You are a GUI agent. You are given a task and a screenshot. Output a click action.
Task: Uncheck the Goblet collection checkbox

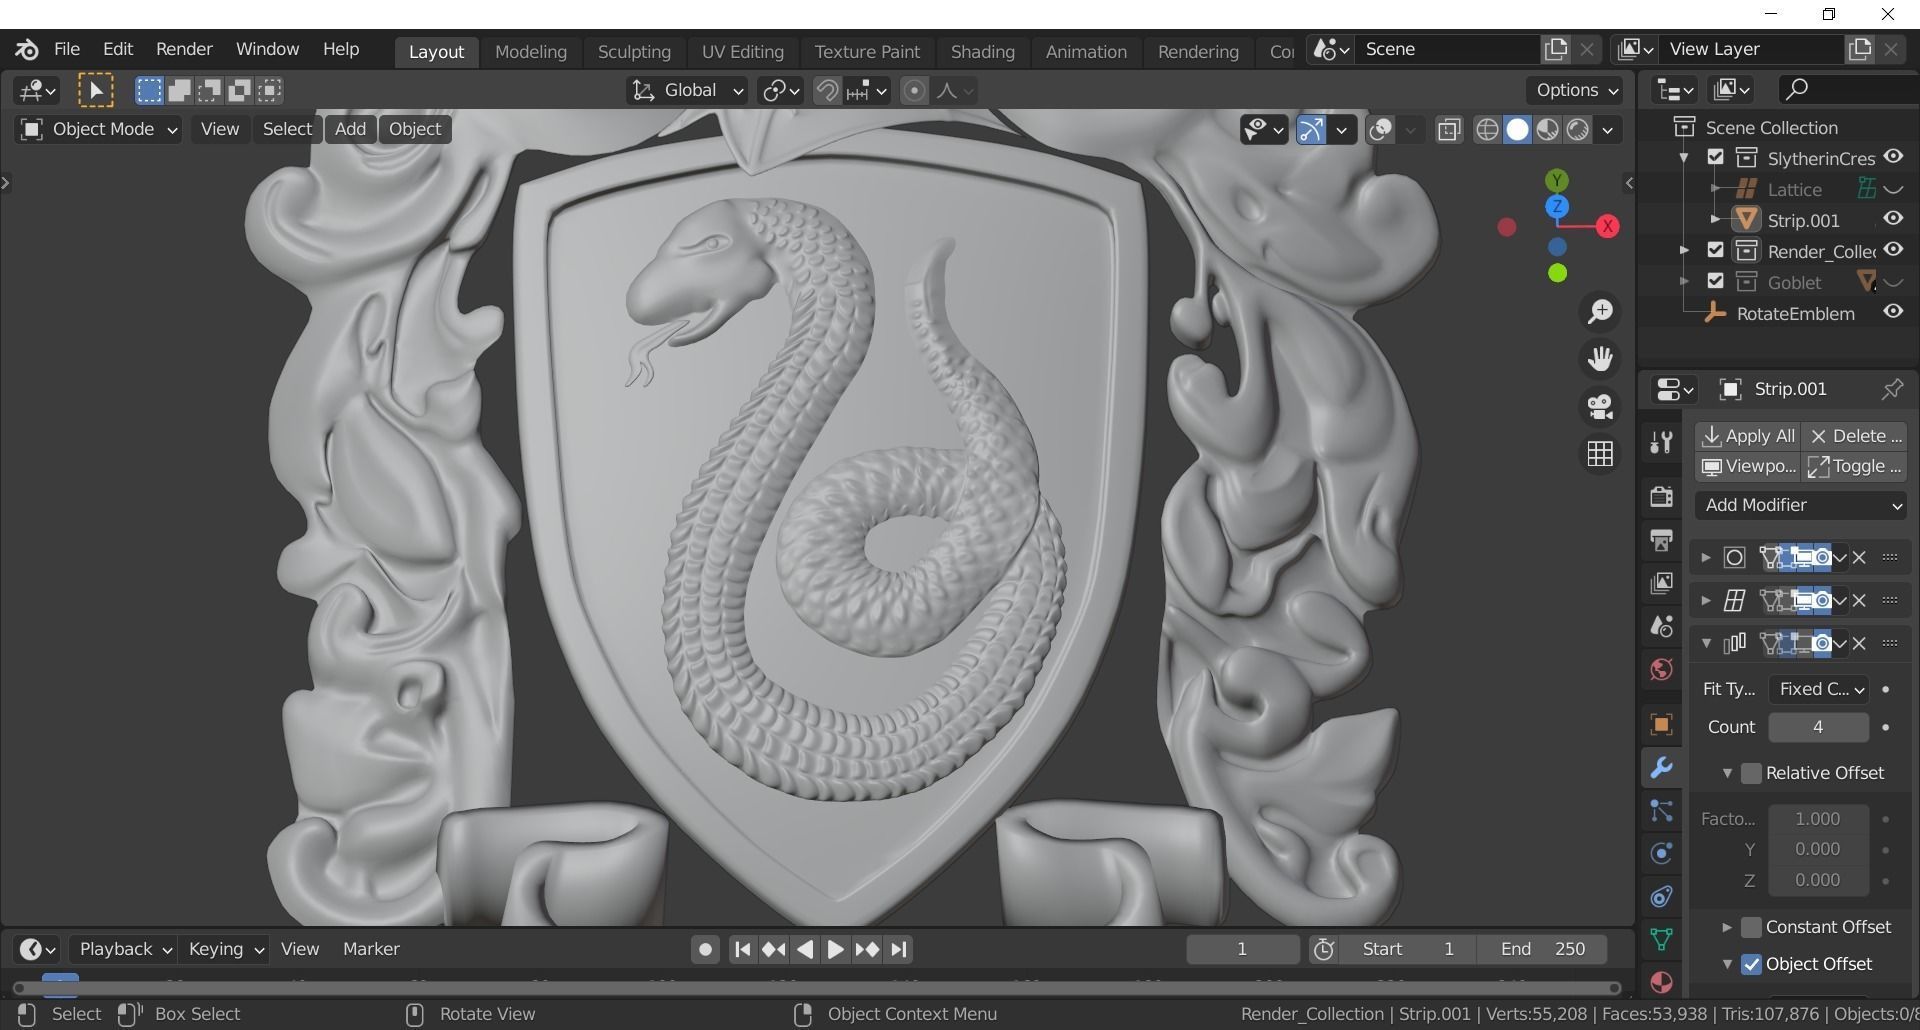click(1716, 281)
